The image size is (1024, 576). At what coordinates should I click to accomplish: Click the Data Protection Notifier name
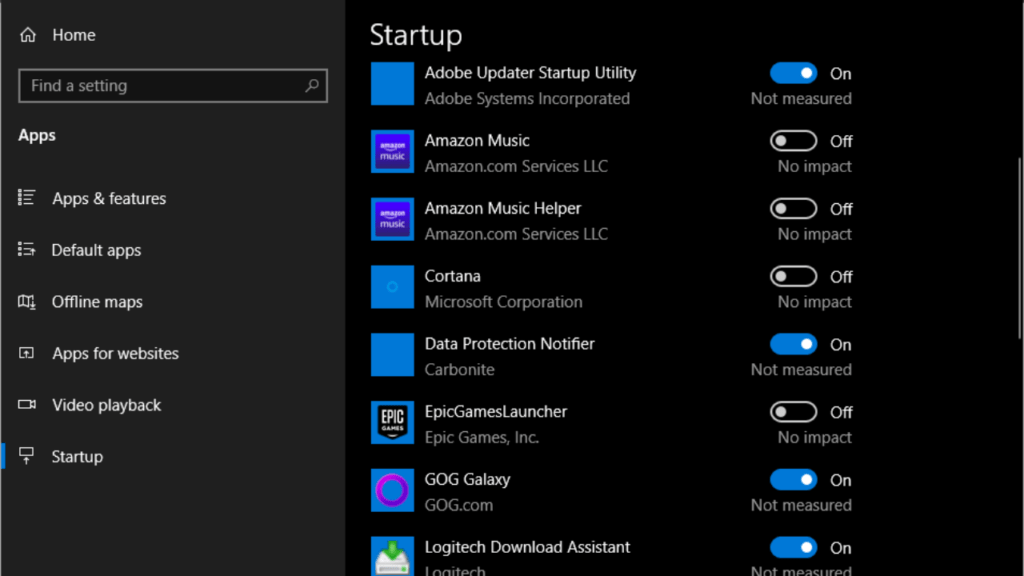tap(509, 344)
